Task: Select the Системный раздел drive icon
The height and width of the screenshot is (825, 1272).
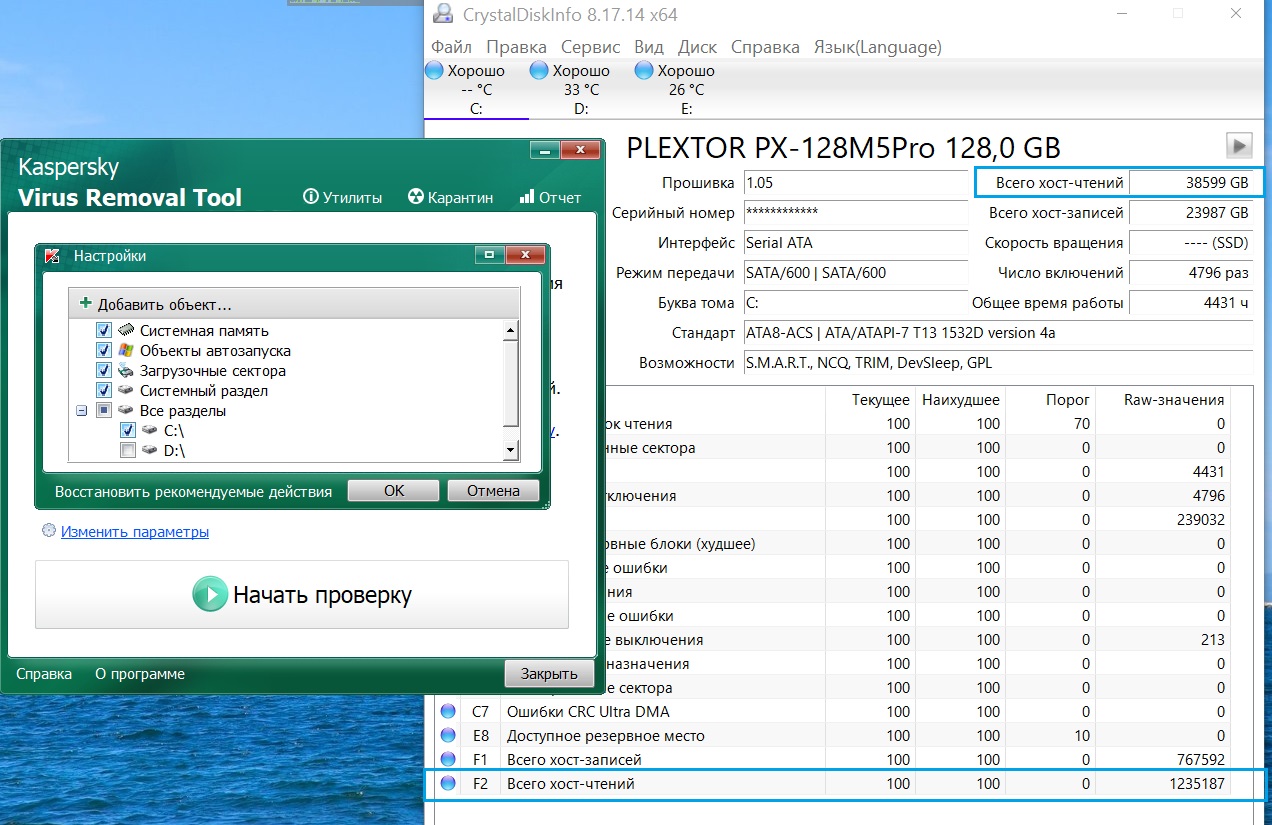Action: tap(126, 390)
